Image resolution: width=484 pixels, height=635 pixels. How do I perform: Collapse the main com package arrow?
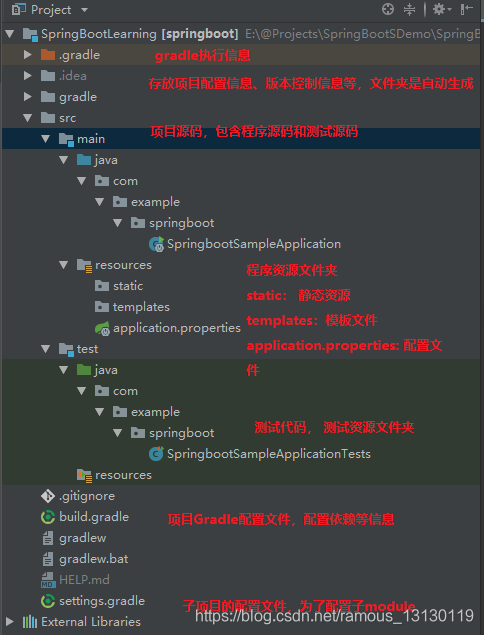pos(81,181)
